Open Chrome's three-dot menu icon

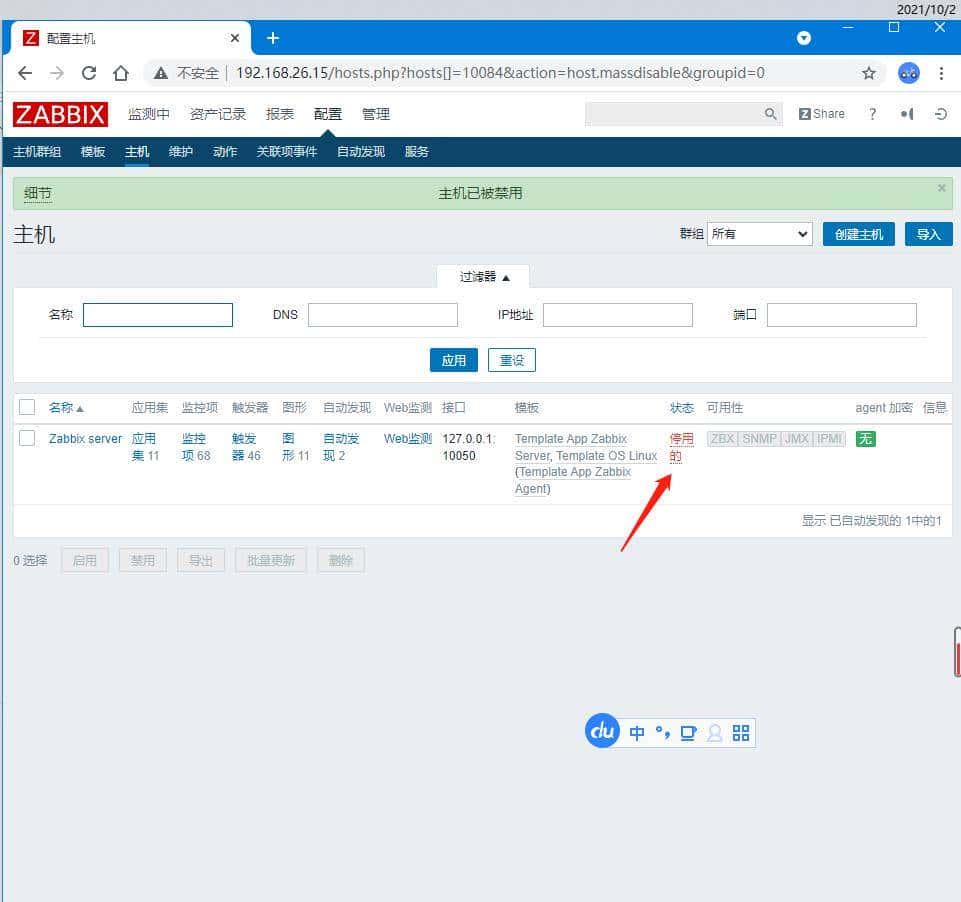(x=941, y=73)
